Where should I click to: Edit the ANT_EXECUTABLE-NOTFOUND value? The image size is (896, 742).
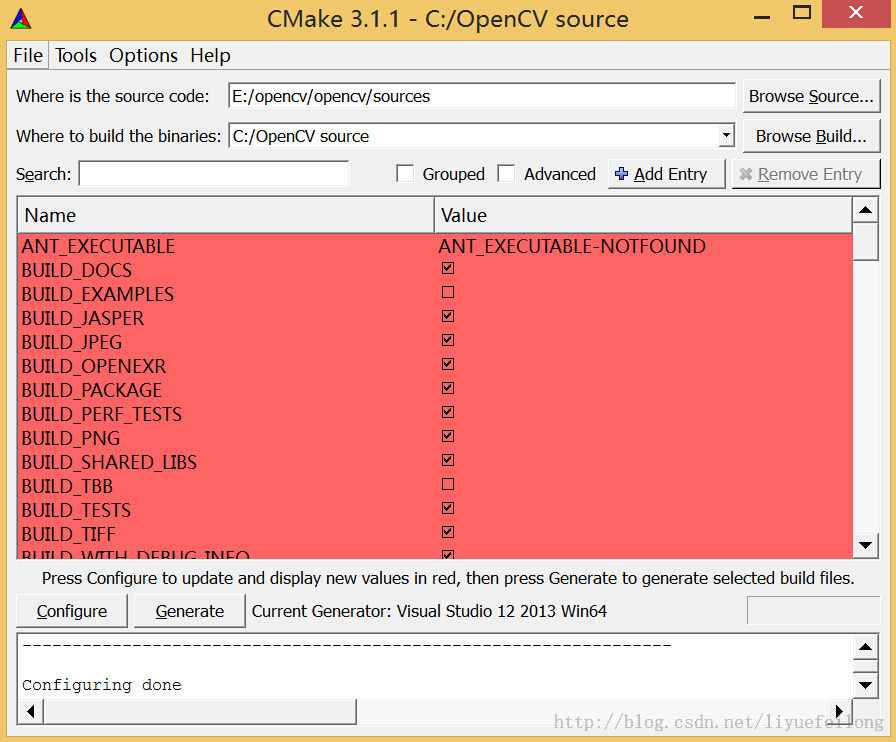click(x=572, y=246)
